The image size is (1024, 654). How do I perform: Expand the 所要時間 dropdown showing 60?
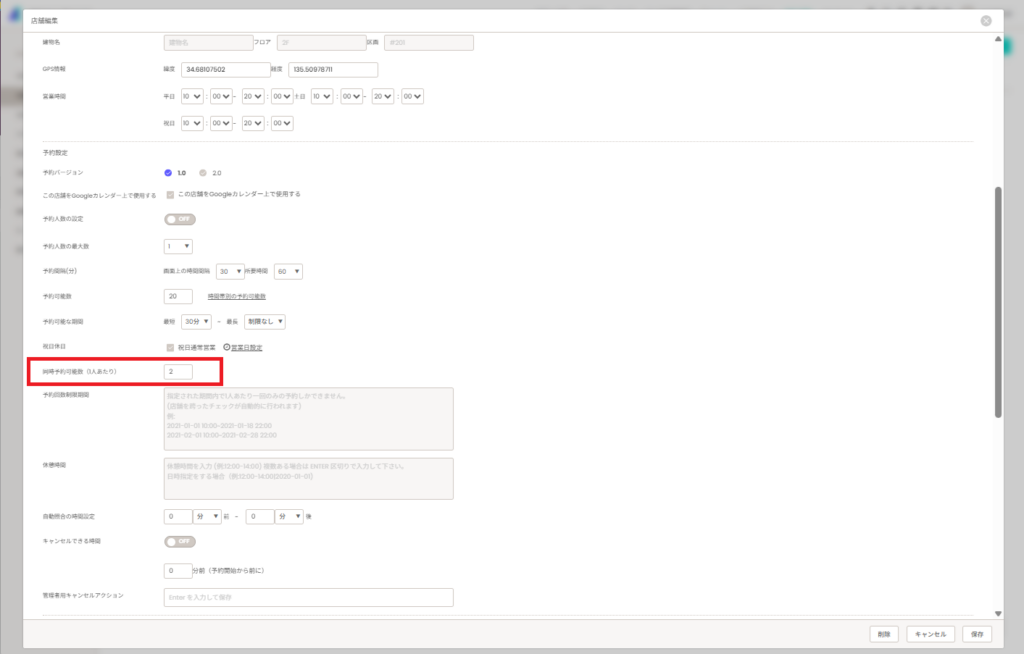(x=288, y=271)
